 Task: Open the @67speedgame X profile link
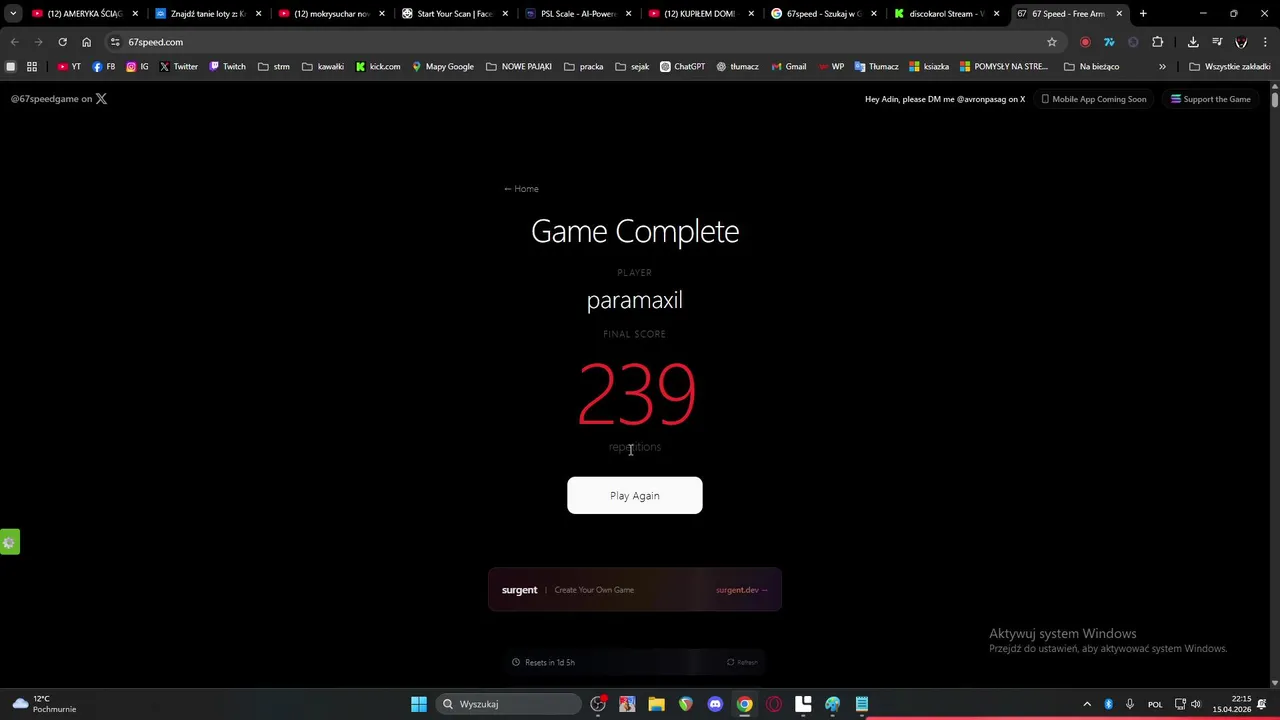pyautogui.click(x=59, y=98)
